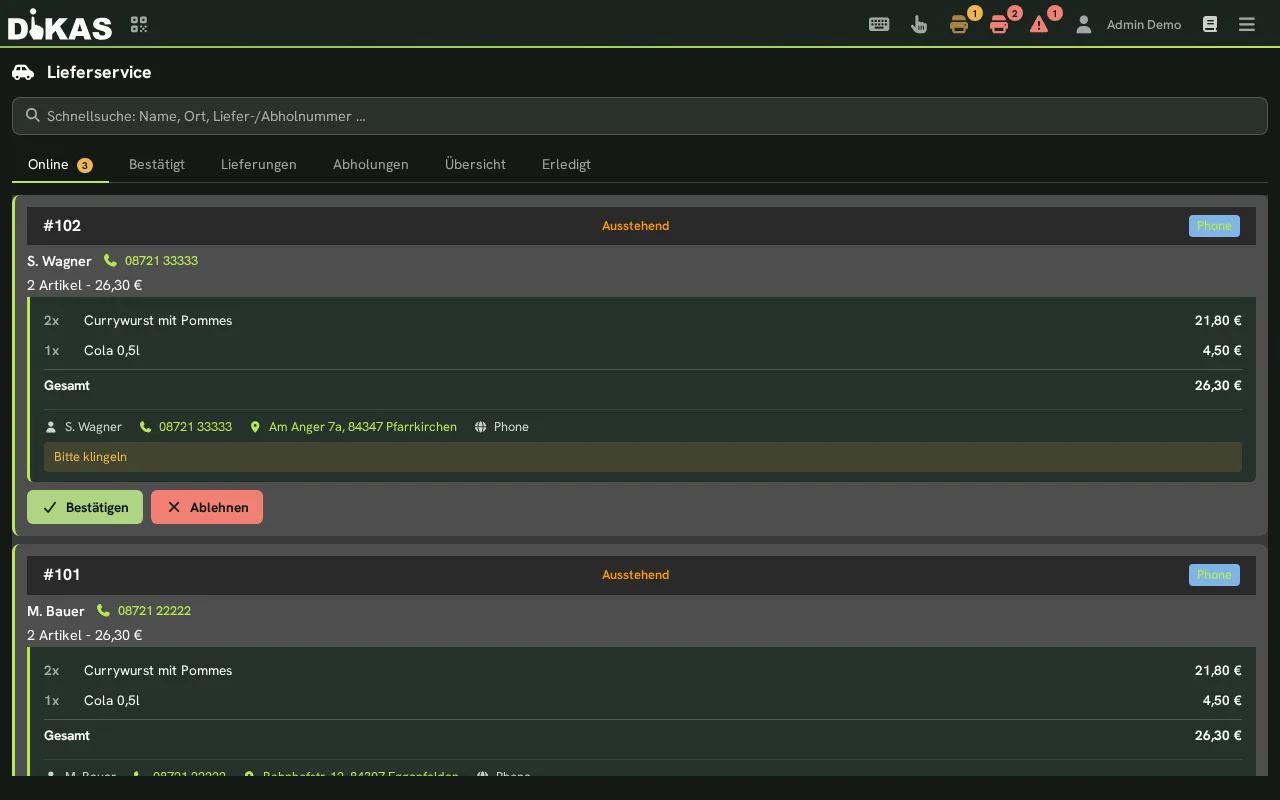The width and height of the screenshot is (1280, 800).
Task: Reject order 102 with Ablehnen
Action: 207,507
